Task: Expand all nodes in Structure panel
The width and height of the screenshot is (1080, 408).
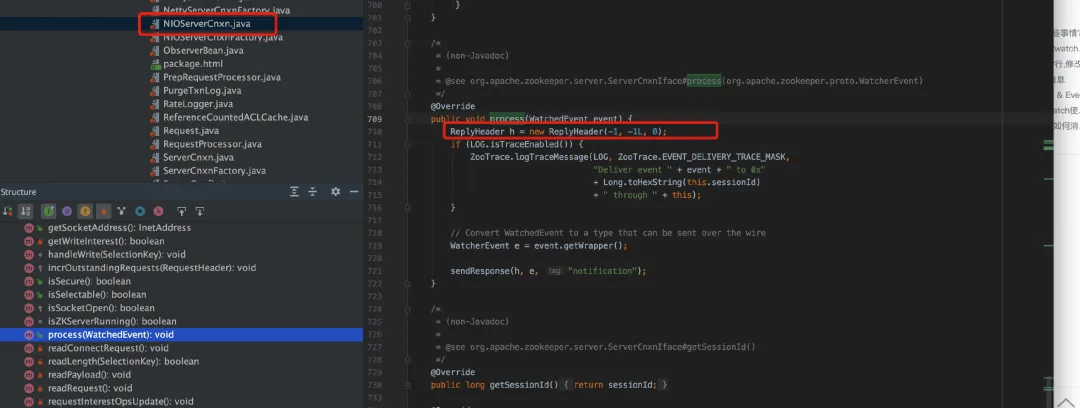Action: [295, 192]
